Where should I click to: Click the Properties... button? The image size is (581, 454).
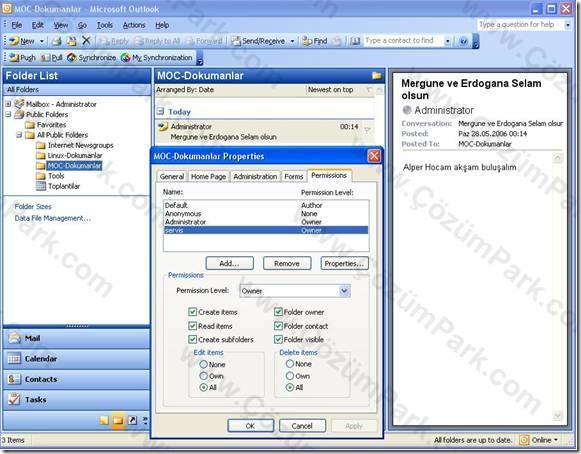pyautogui.click(x=344, y=264)
